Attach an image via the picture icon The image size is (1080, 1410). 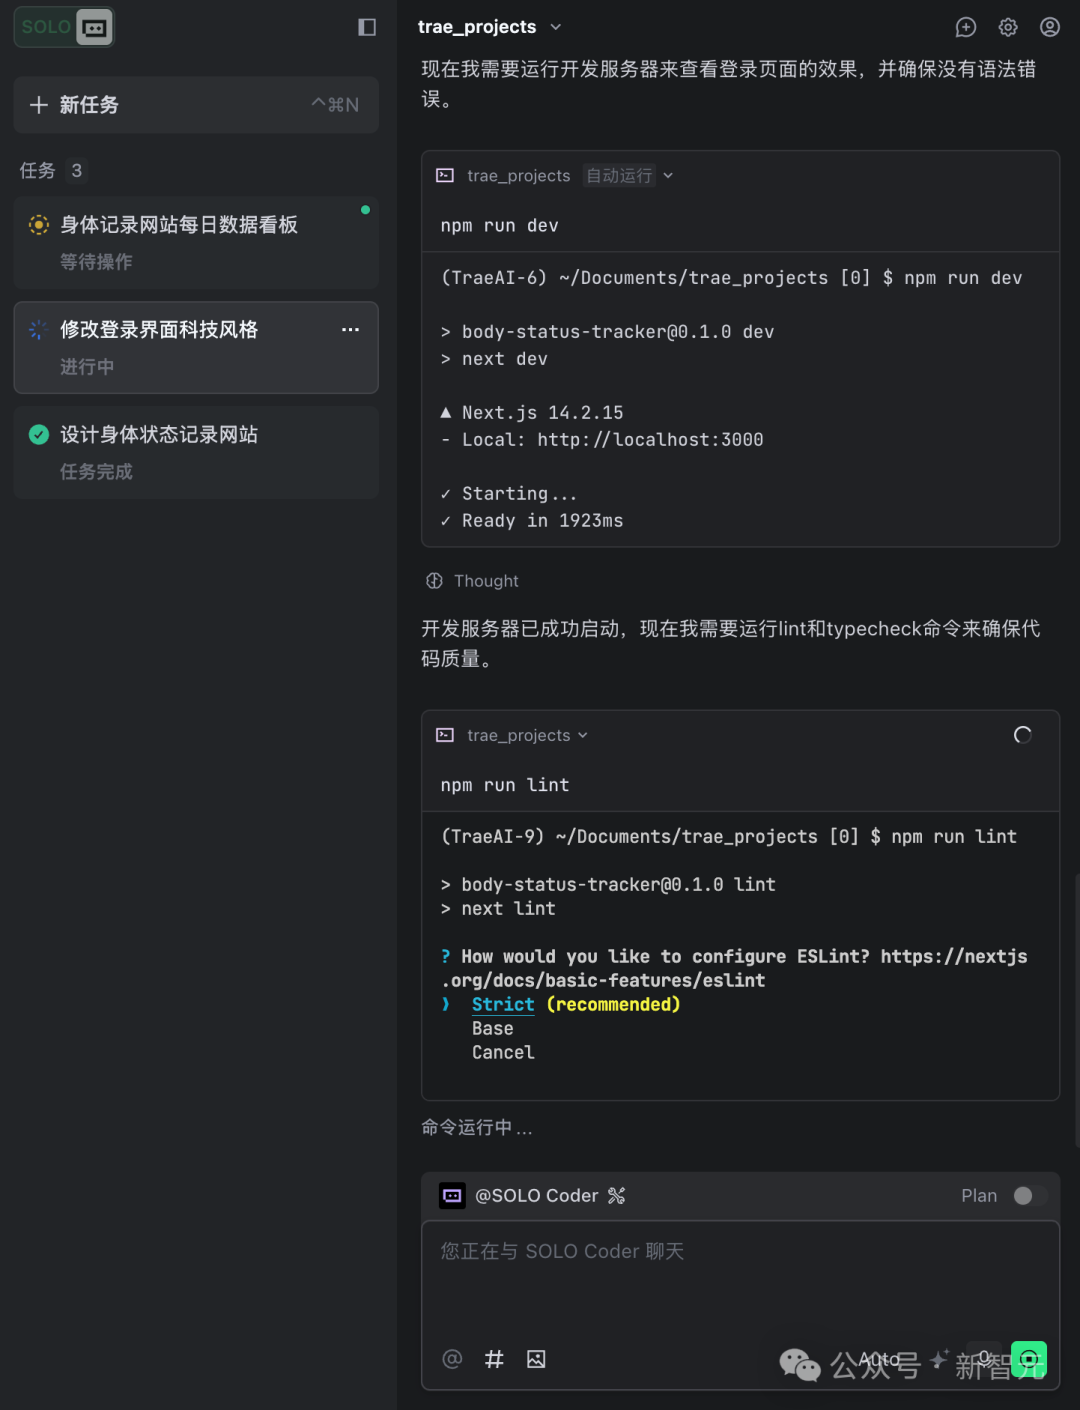[x=536, y=1359]
